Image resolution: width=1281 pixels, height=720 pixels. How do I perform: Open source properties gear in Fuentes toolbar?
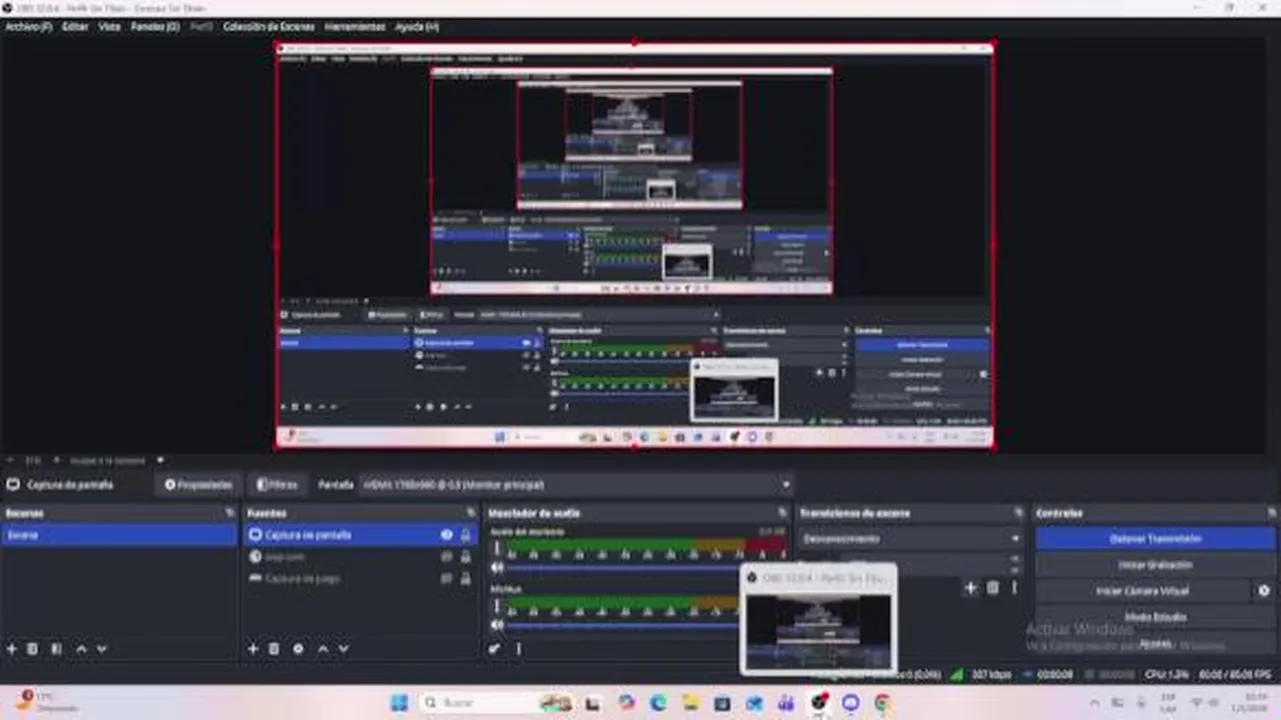point(298,649)
